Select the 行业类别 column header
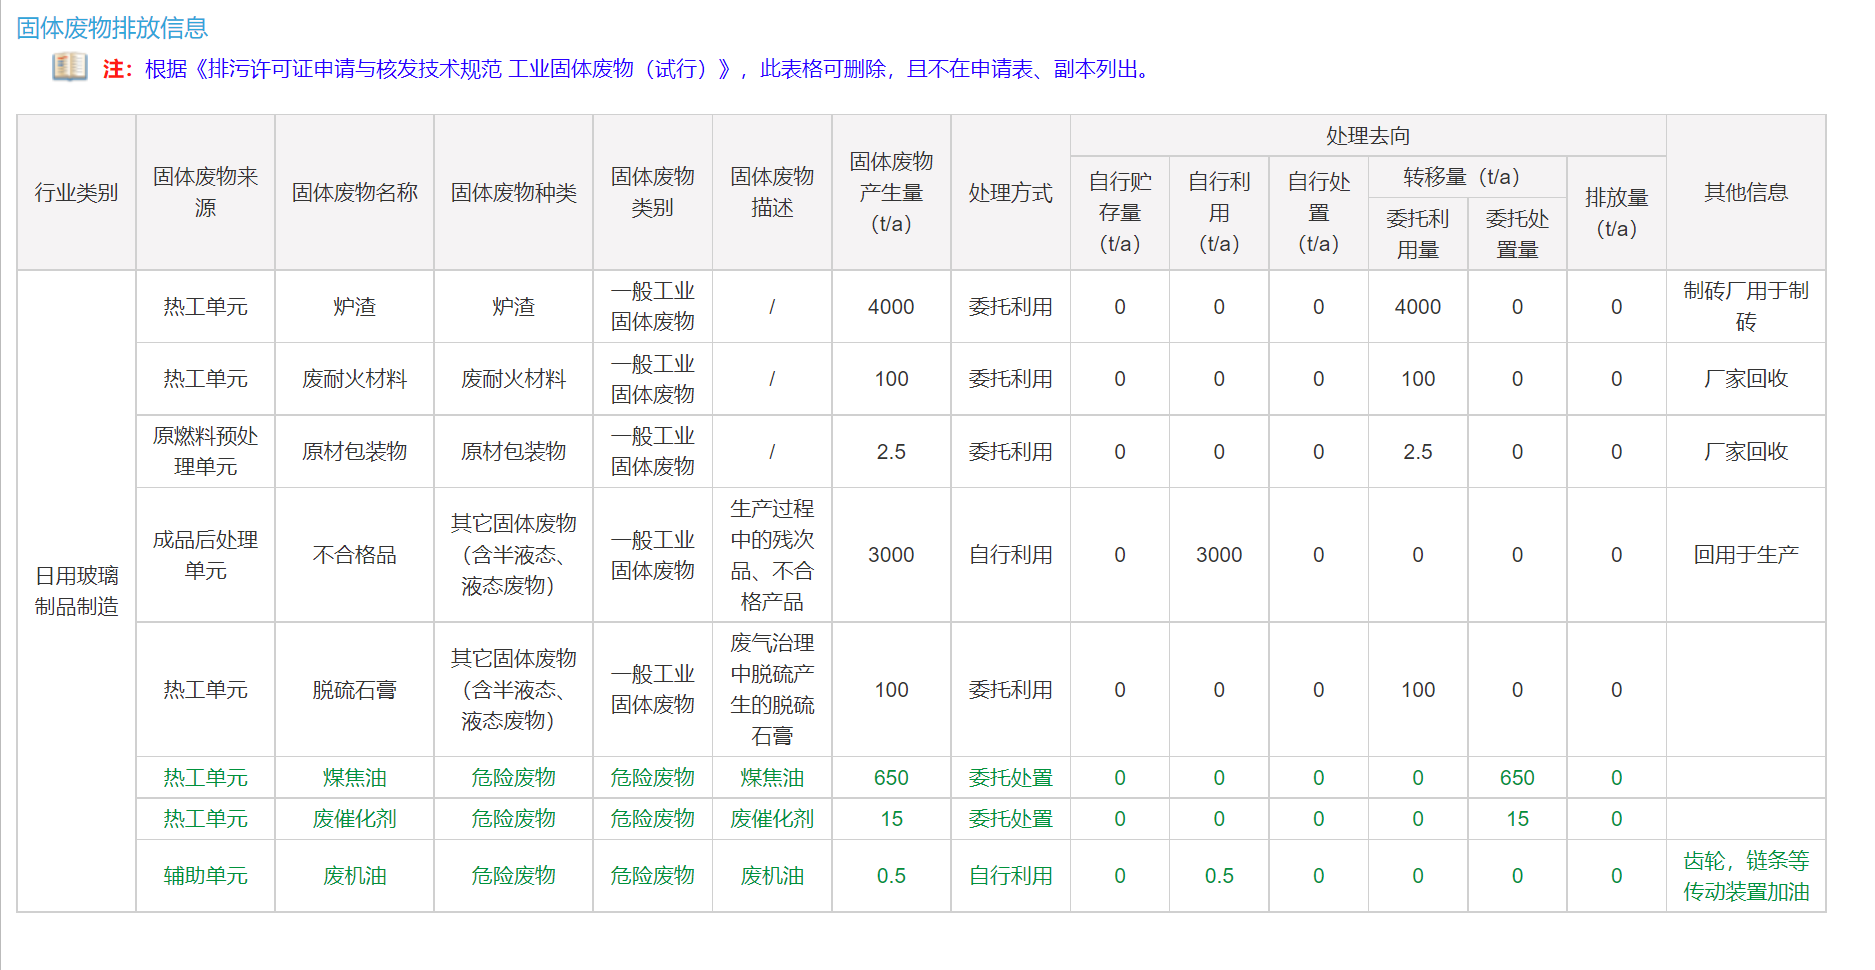Screen dimensions: 1875x970 (76, 192)
